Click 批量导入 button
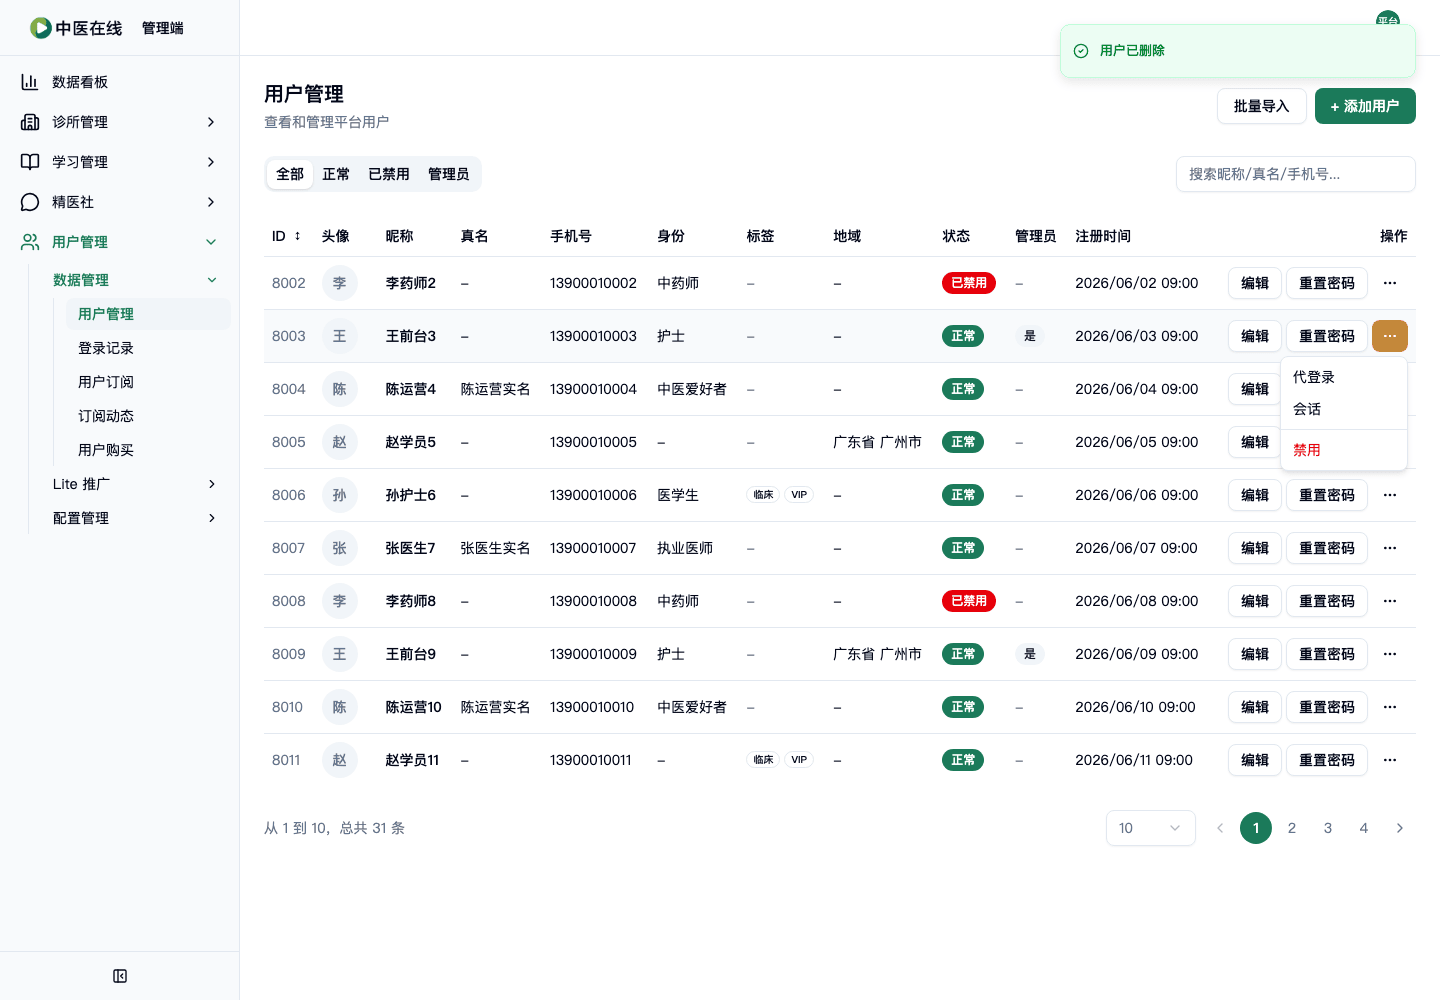Image resolution: width=1440 pixels, height=1000 pixels. [1262, 106]
